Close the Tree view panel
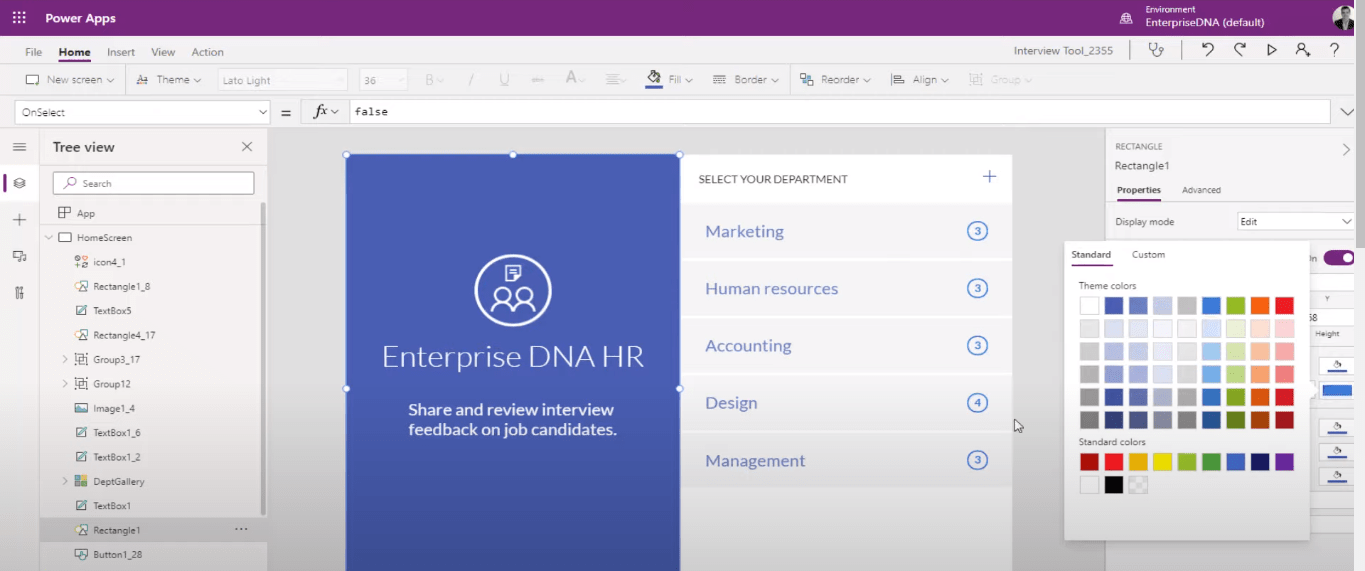 point(247,147)
